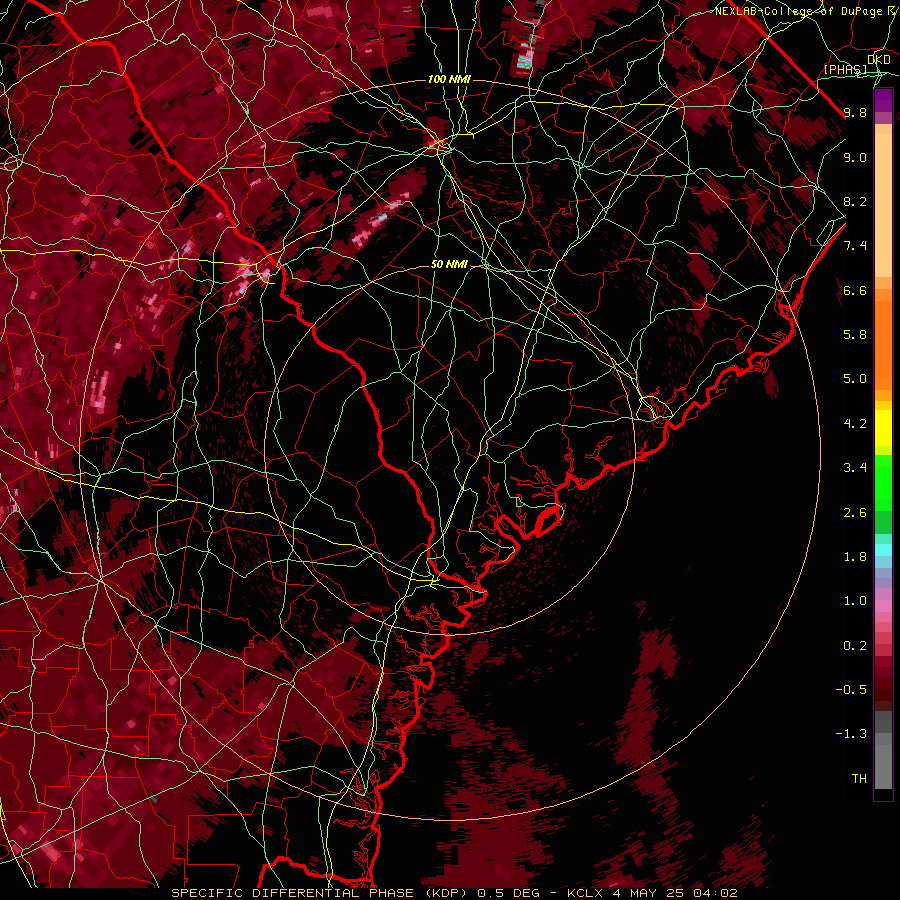The image size is (900, 900).
Task: Click the 7.4 legend scale value
Action: (855, 246)
